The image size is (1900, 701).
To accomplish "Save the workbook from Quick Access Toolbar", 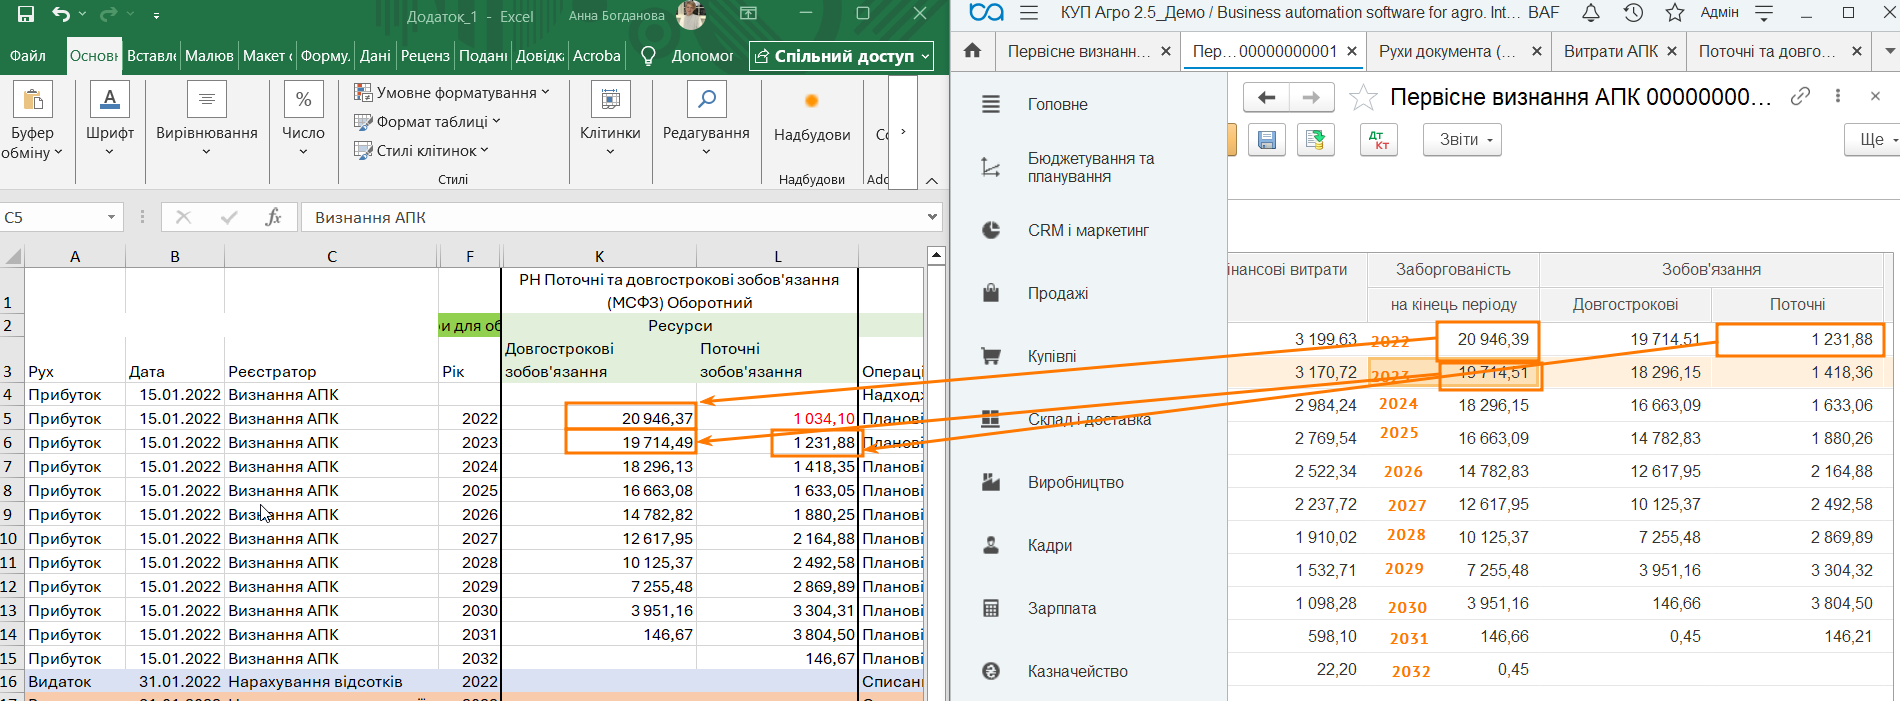I will tap(26, 14).
